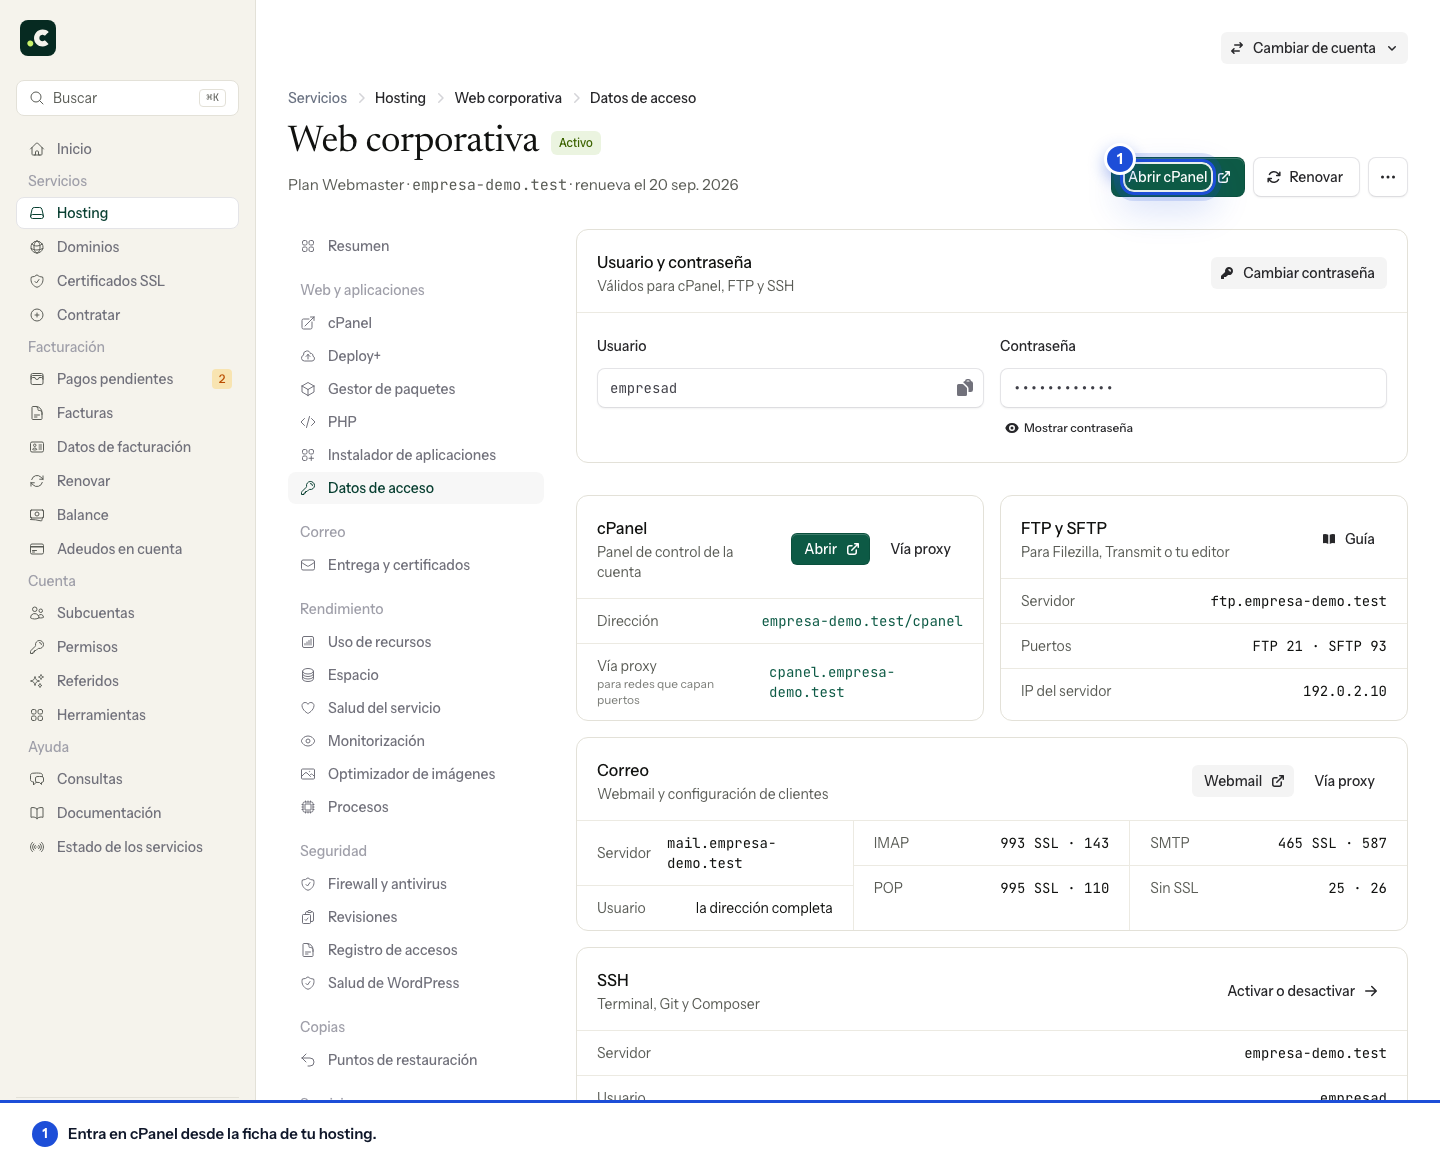Click the Inicio home icon

(37, 149)
